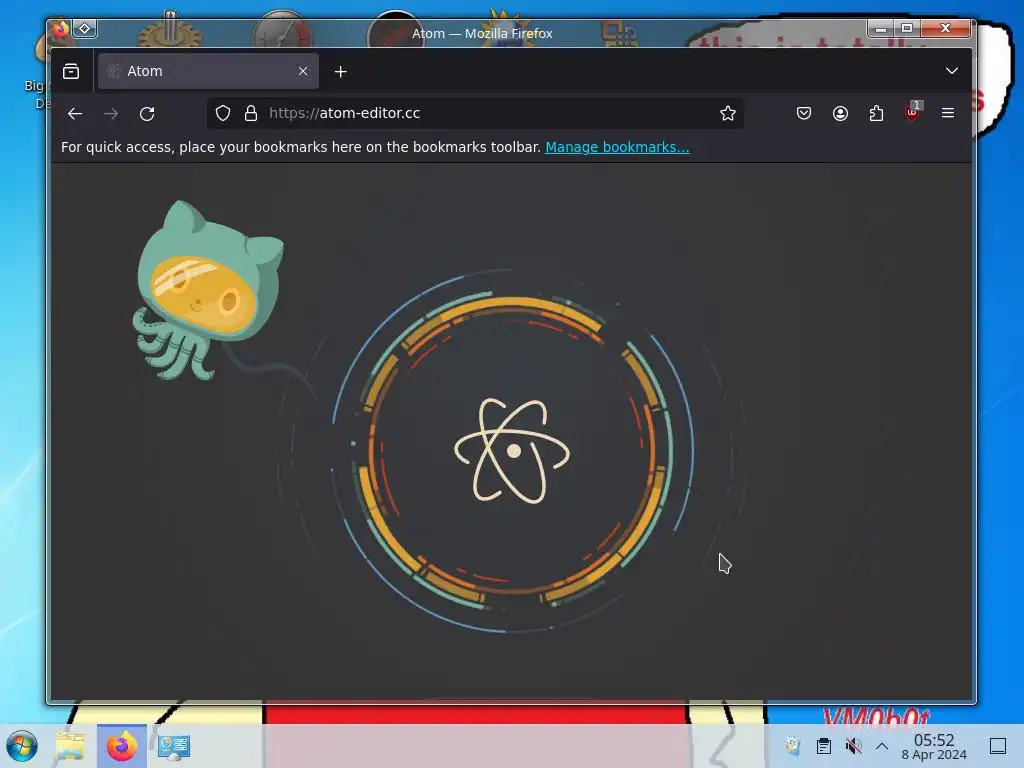
Task: Select Firefox on the taskbar
Action: point(121,746)
